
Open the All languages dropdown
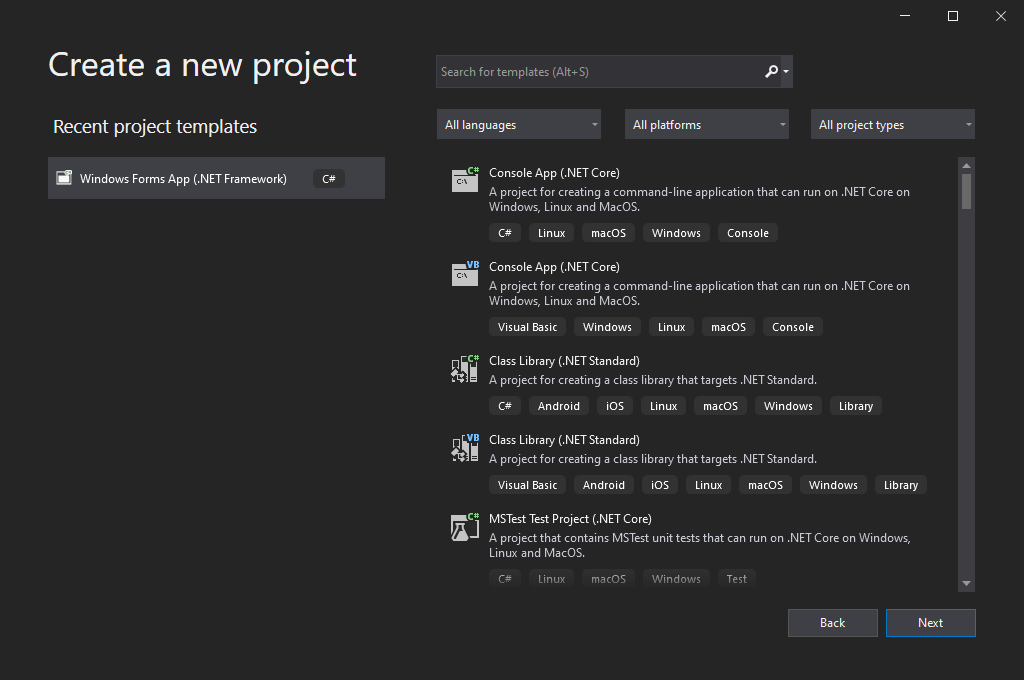519,125
